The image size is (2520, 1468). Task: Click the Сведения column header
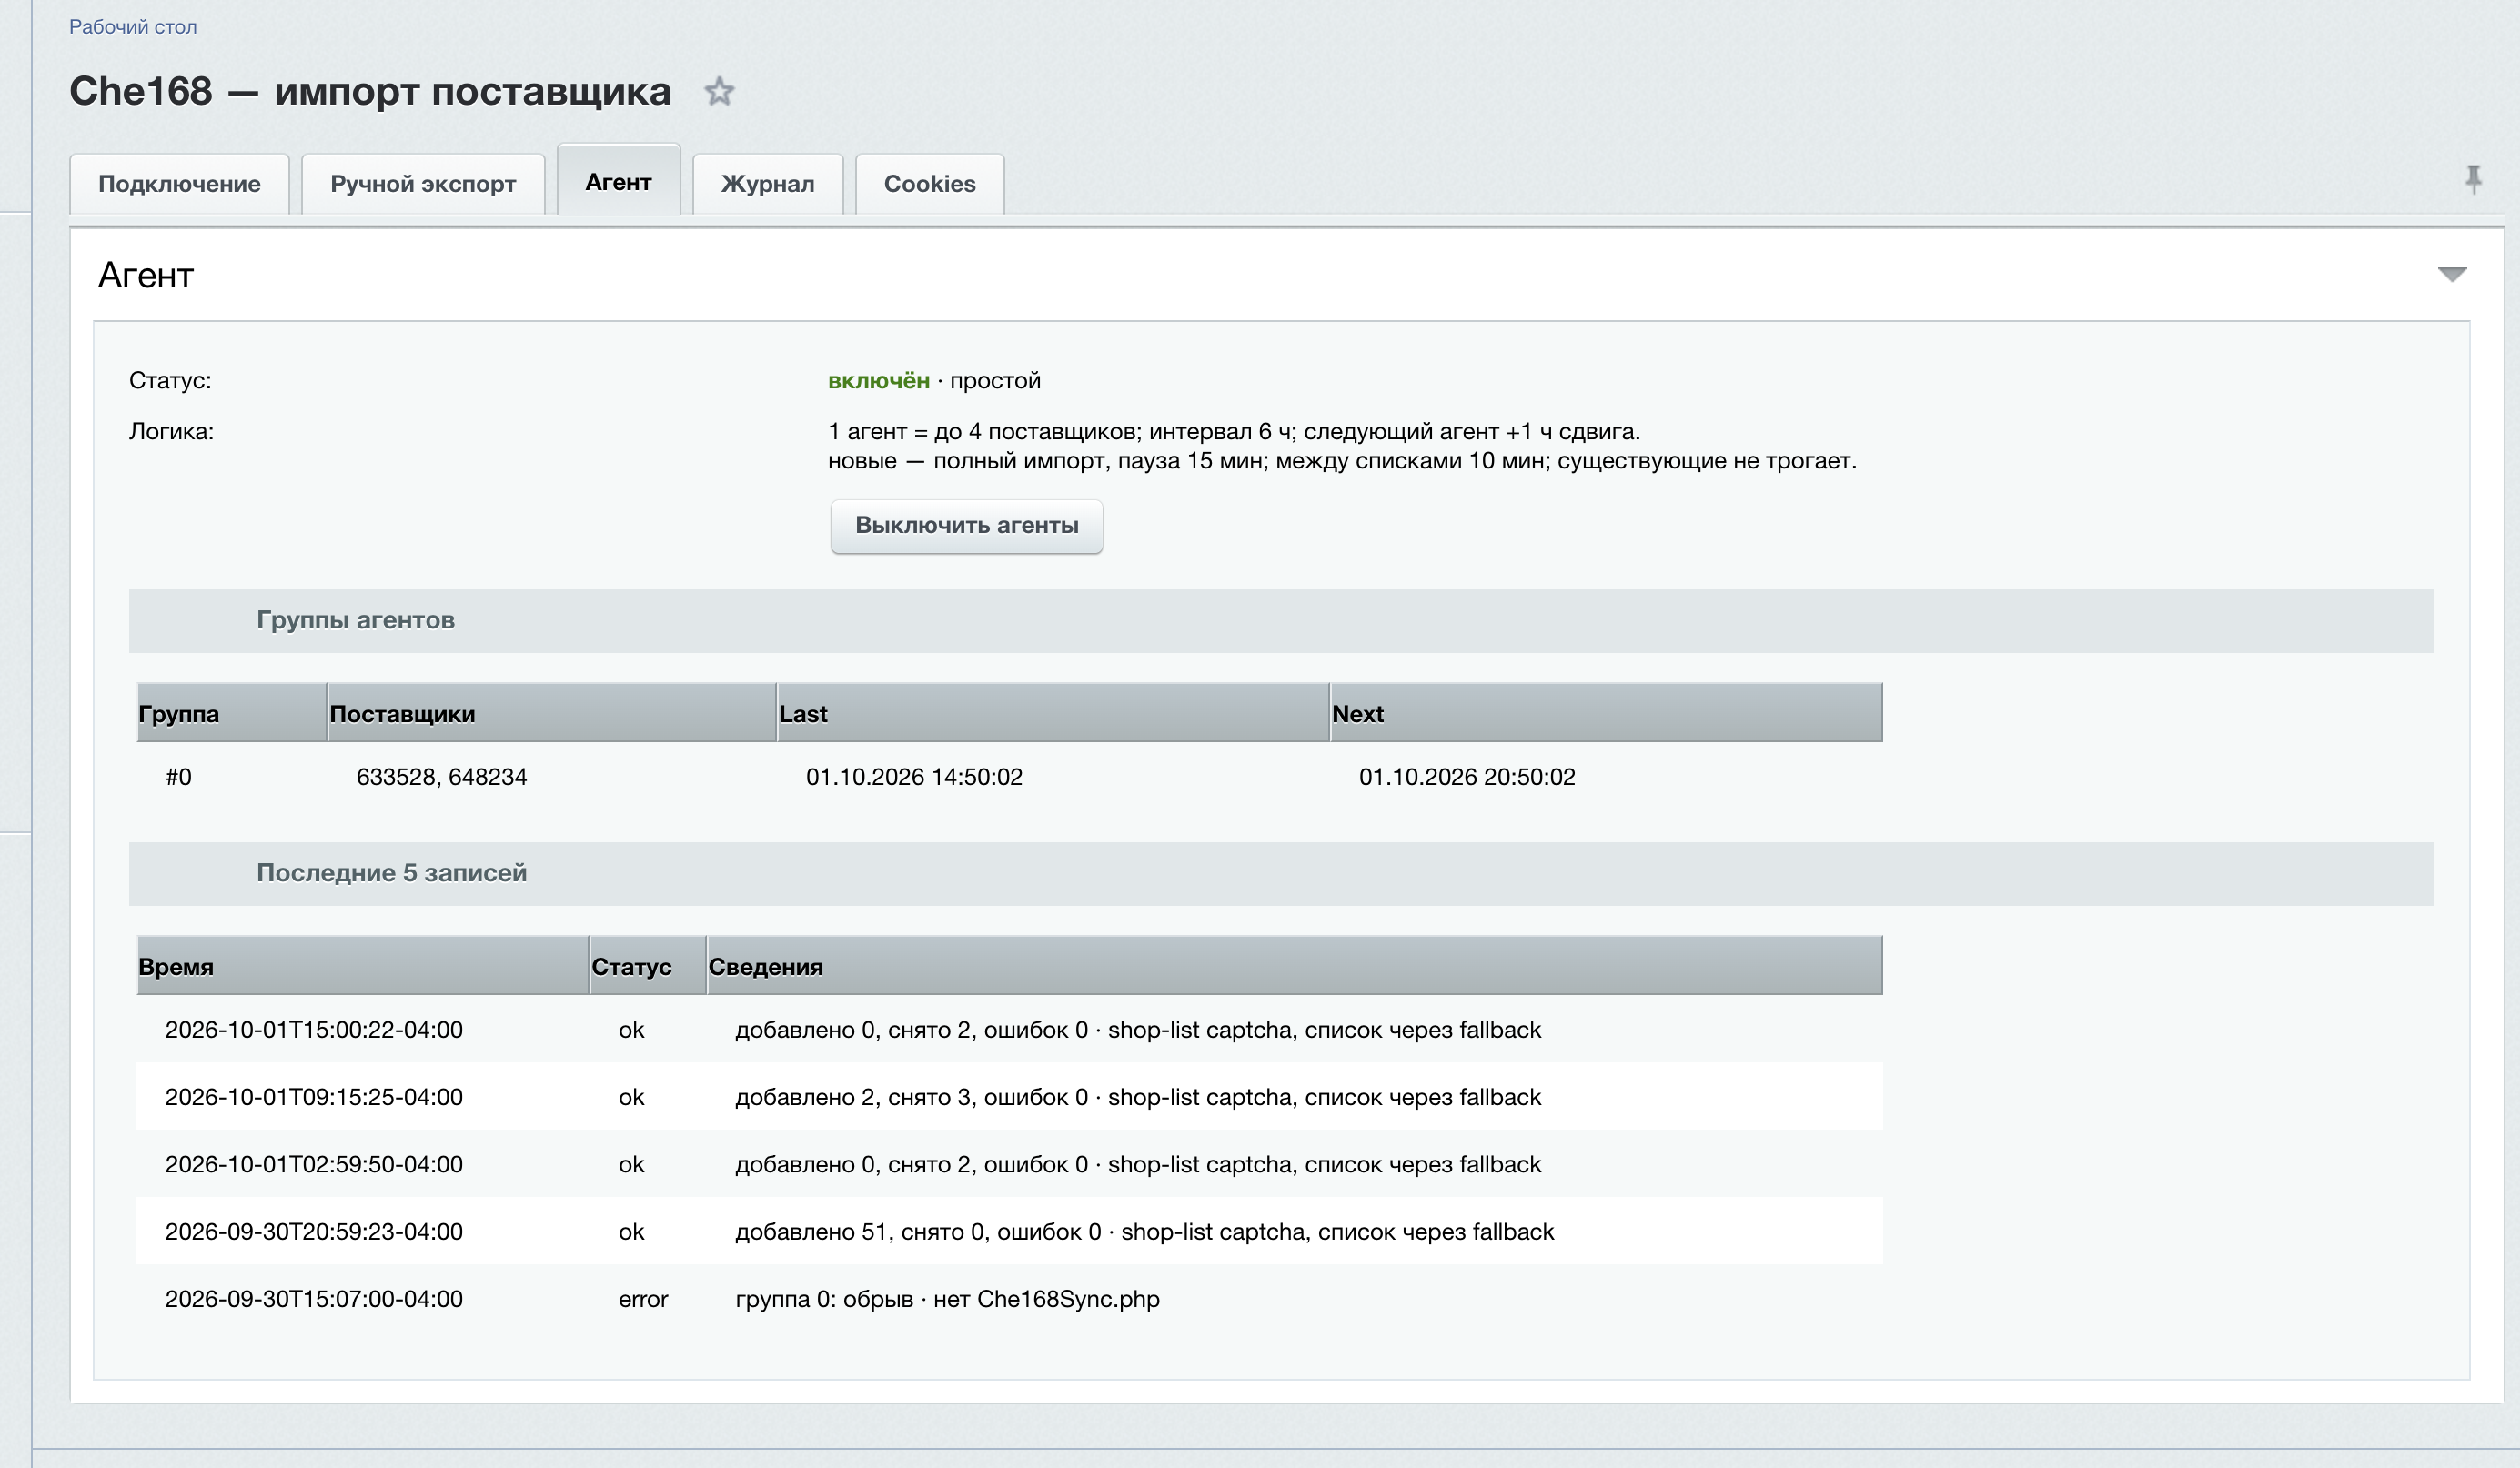pyautogui.click(x=1295, y=966)
